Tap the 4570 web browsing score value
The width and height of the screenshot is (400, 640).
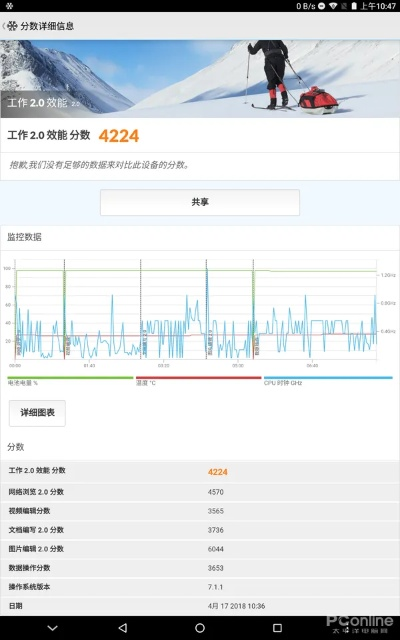point(216,492)
